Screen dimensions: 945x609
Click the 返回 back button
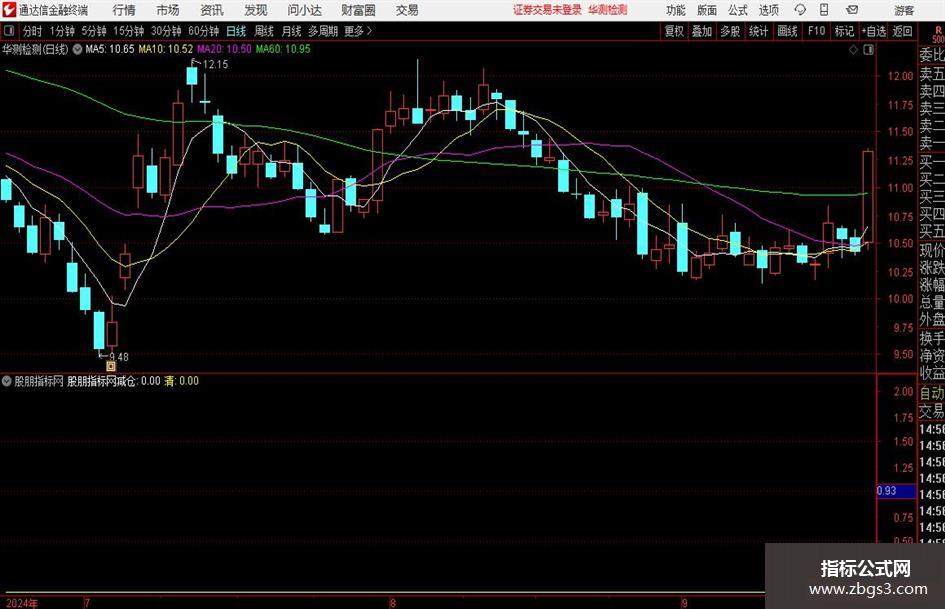pos(902,31)
